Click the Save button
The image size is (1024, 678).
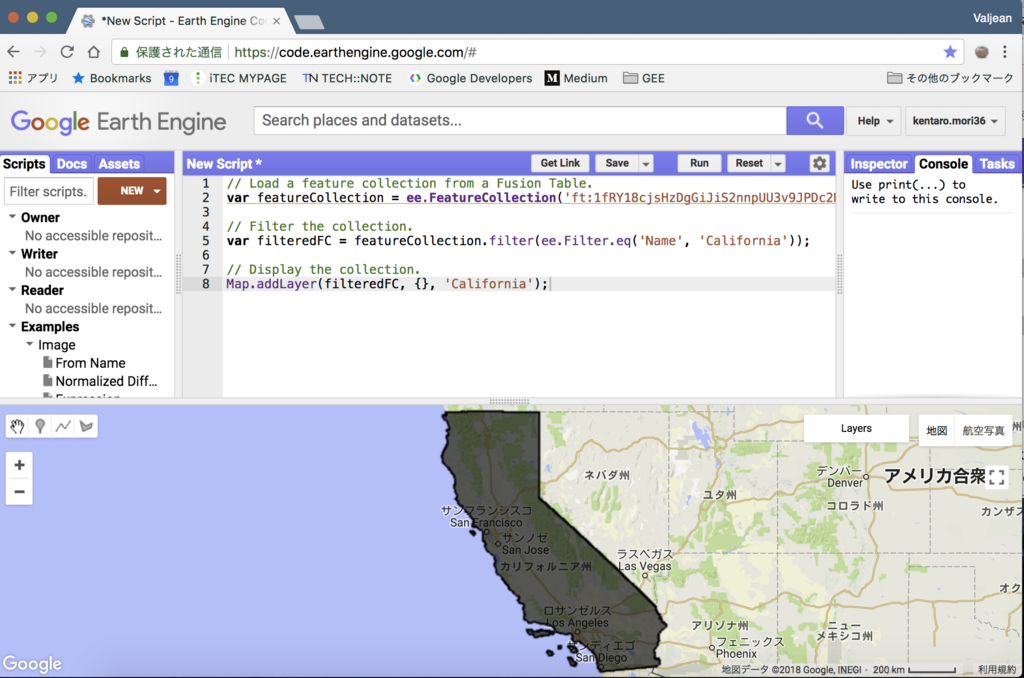pos(617,163)
